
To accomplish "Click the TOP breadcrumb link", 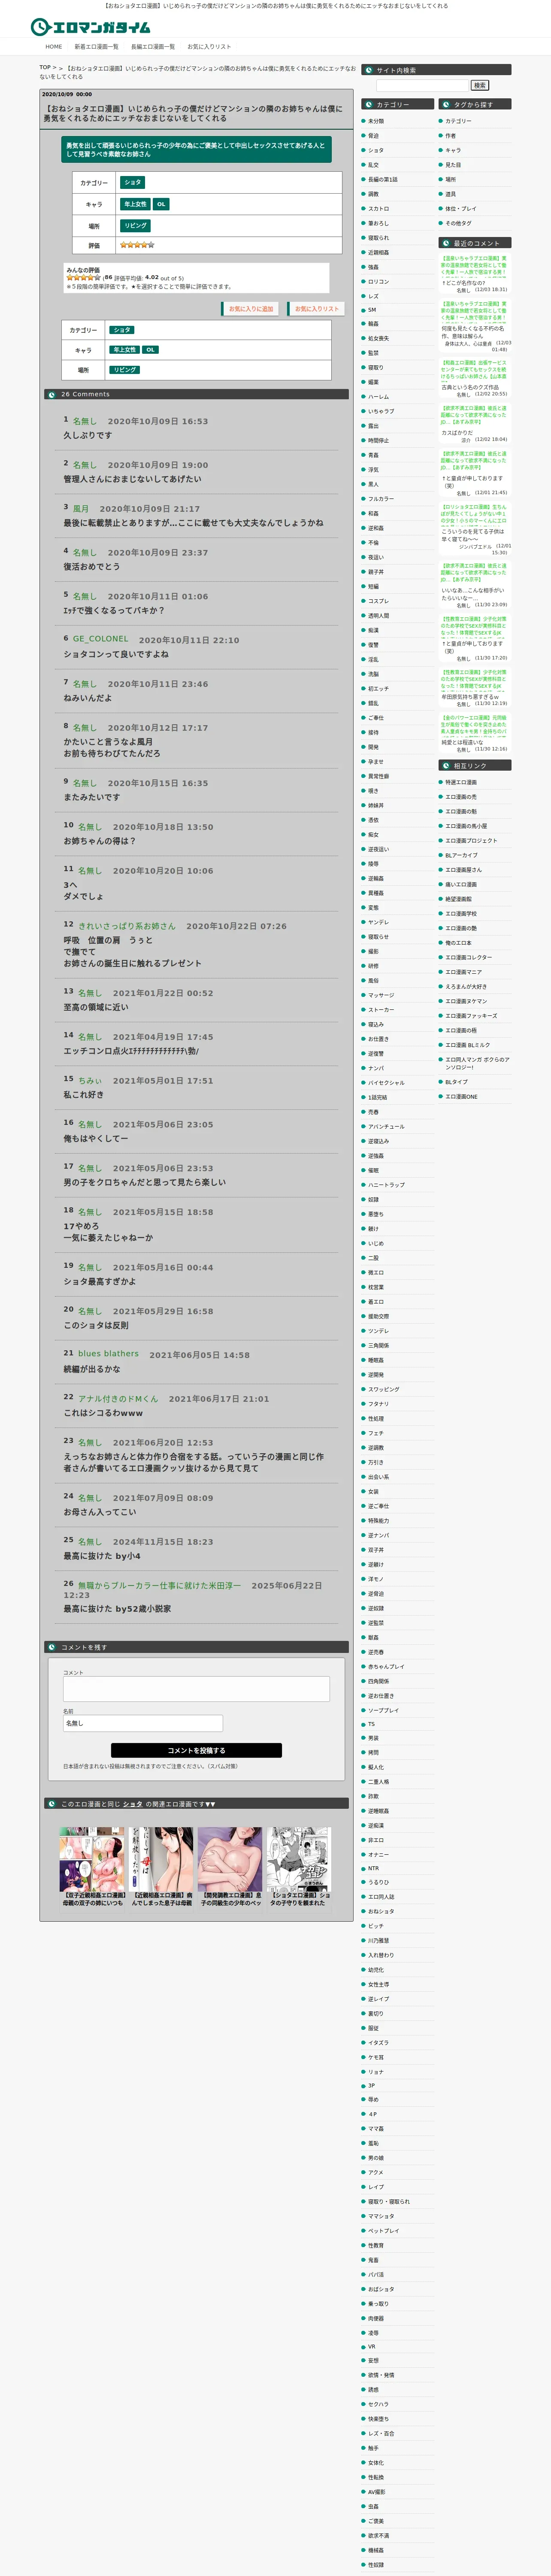I will (x=45, y=68).
